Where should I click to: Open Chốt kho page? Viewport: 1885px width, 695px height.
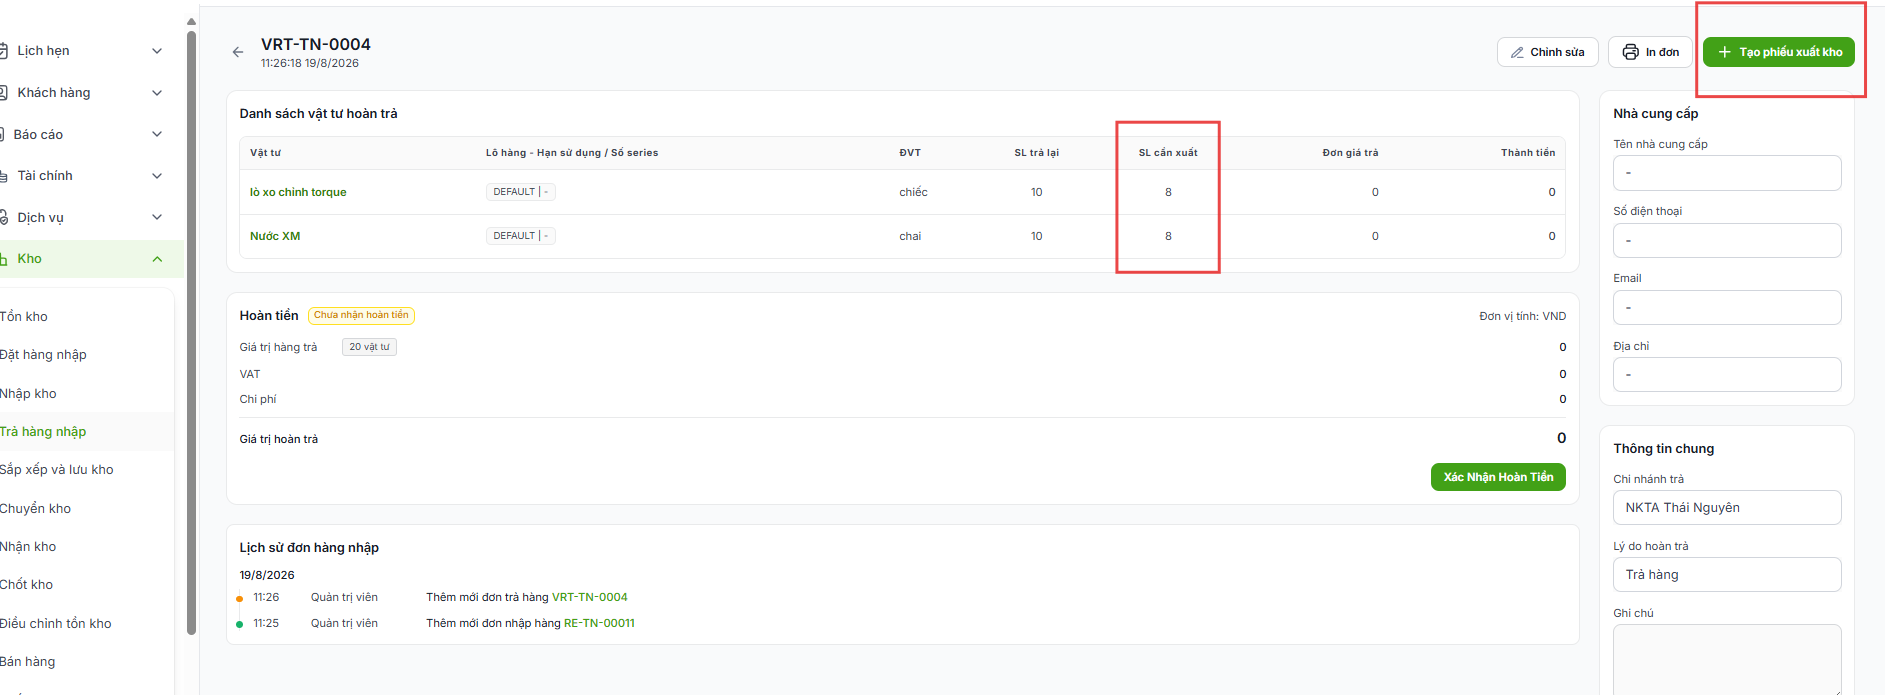[x=26, y=585]
